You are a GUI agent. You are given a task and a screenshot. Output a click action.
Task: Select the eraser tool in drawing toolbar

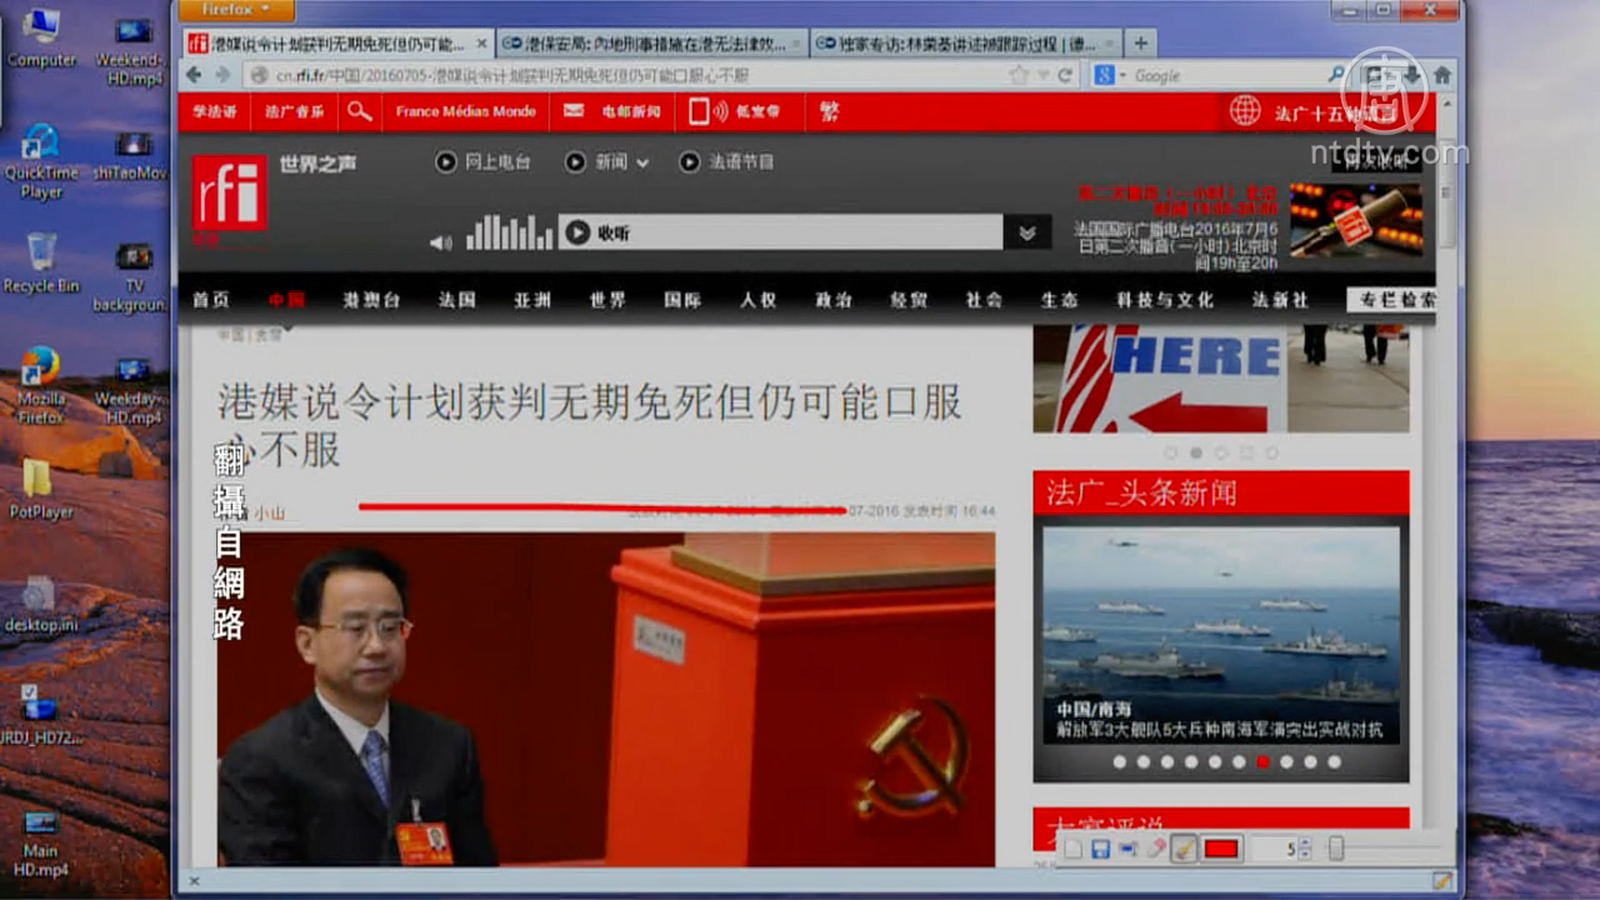click(x=1156, y=849)
